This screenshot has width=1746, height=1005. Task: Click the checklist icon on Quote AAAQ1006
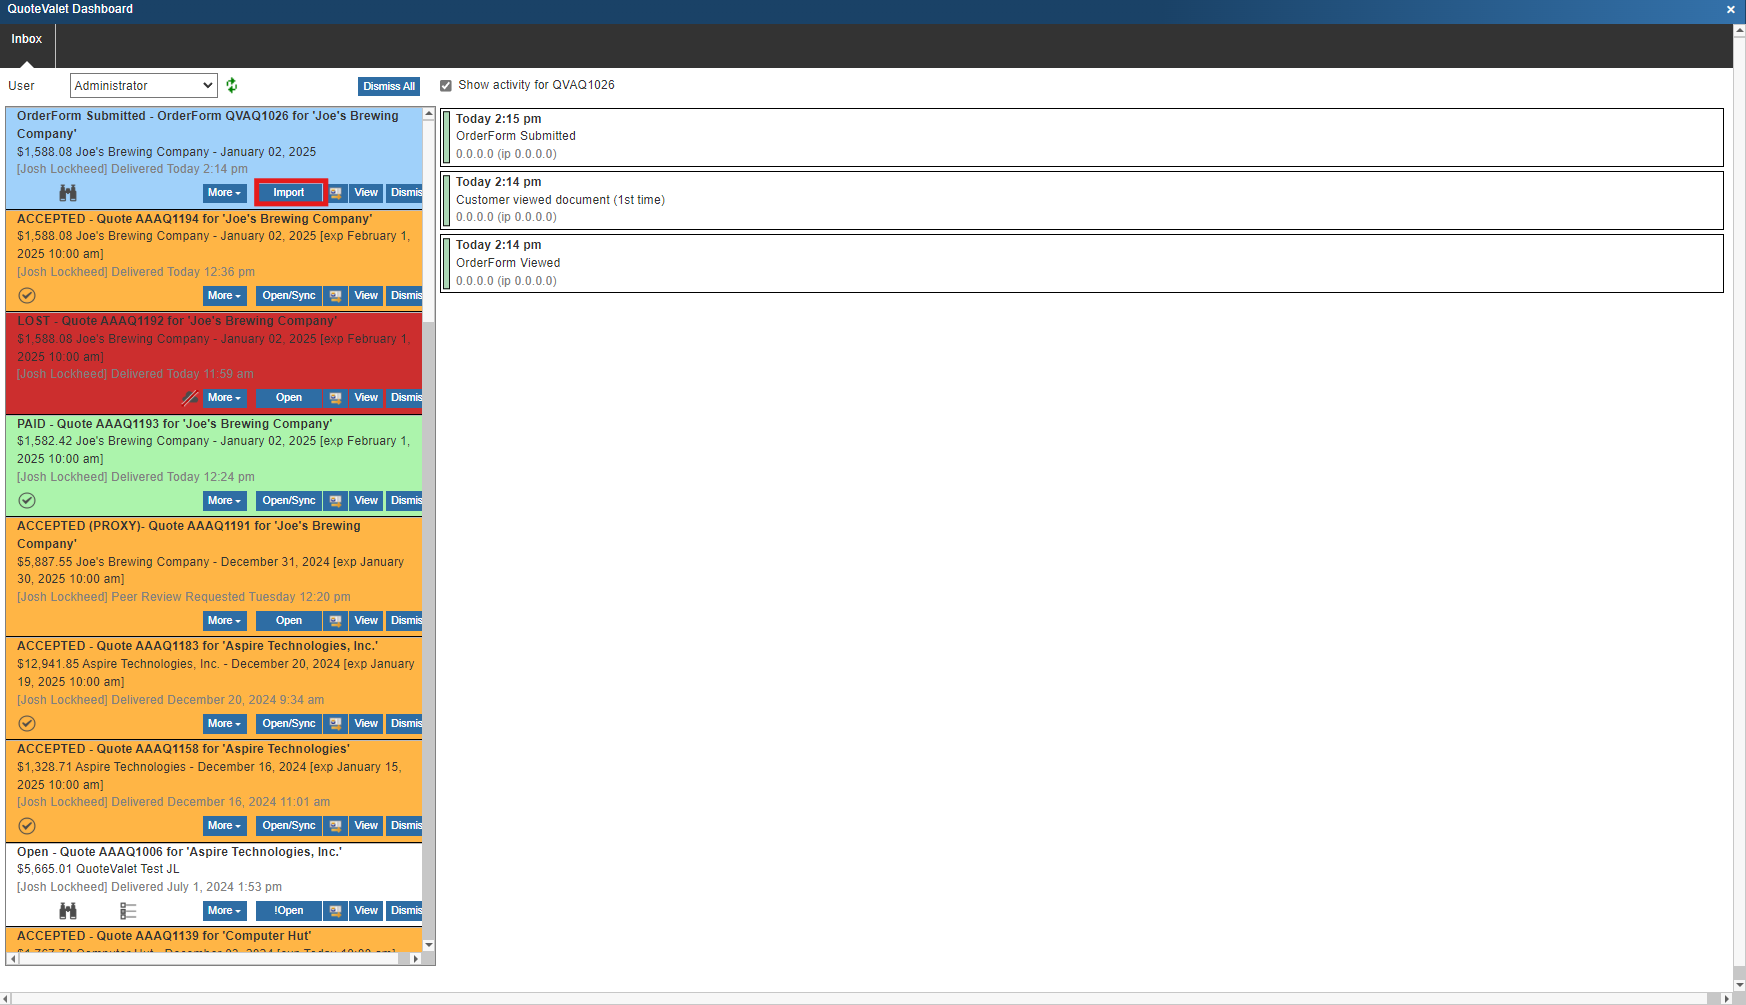pyautogui.click(x=128, y=911)
